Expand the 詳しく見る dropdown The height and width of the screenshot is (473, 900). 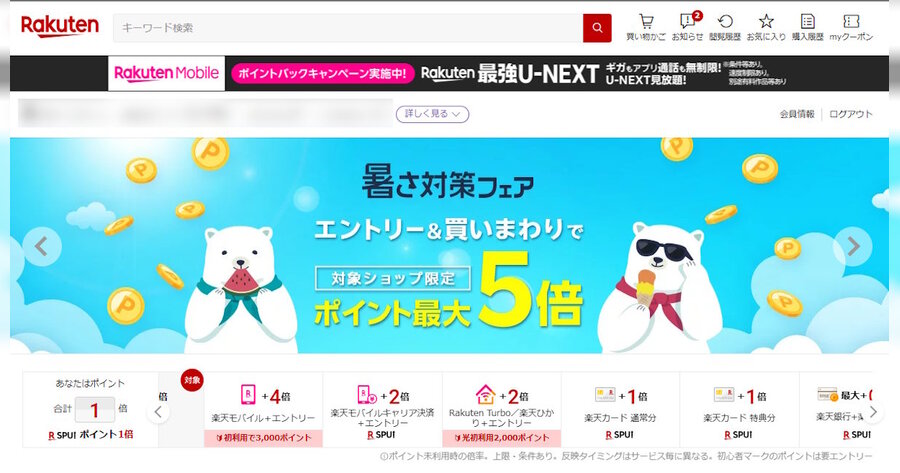click(x=432, y=114)
